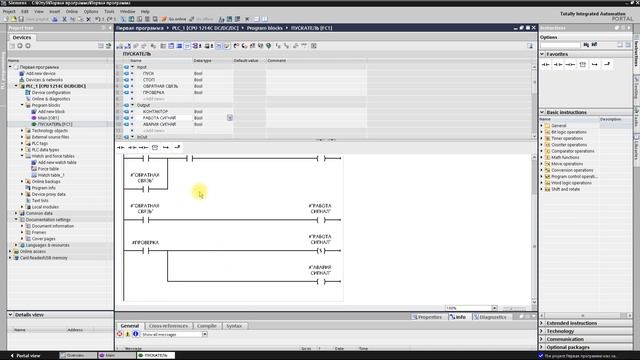Click Main editor button in bottom taskbar
This screenshot has width=640, height=360.
tap(117, 356)
